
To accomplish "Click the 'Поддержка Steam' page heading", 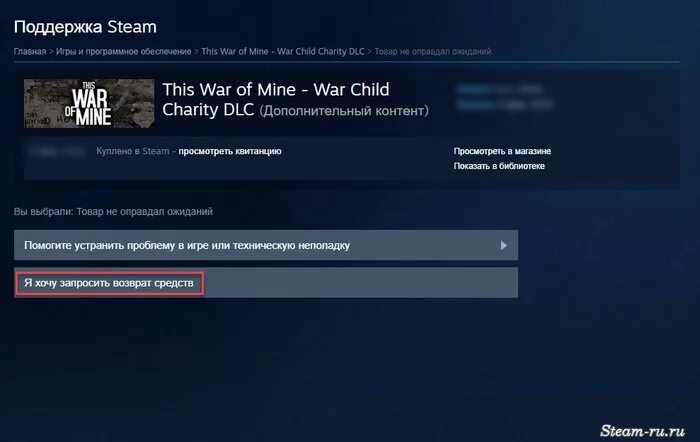I will [x=85, y=27].
